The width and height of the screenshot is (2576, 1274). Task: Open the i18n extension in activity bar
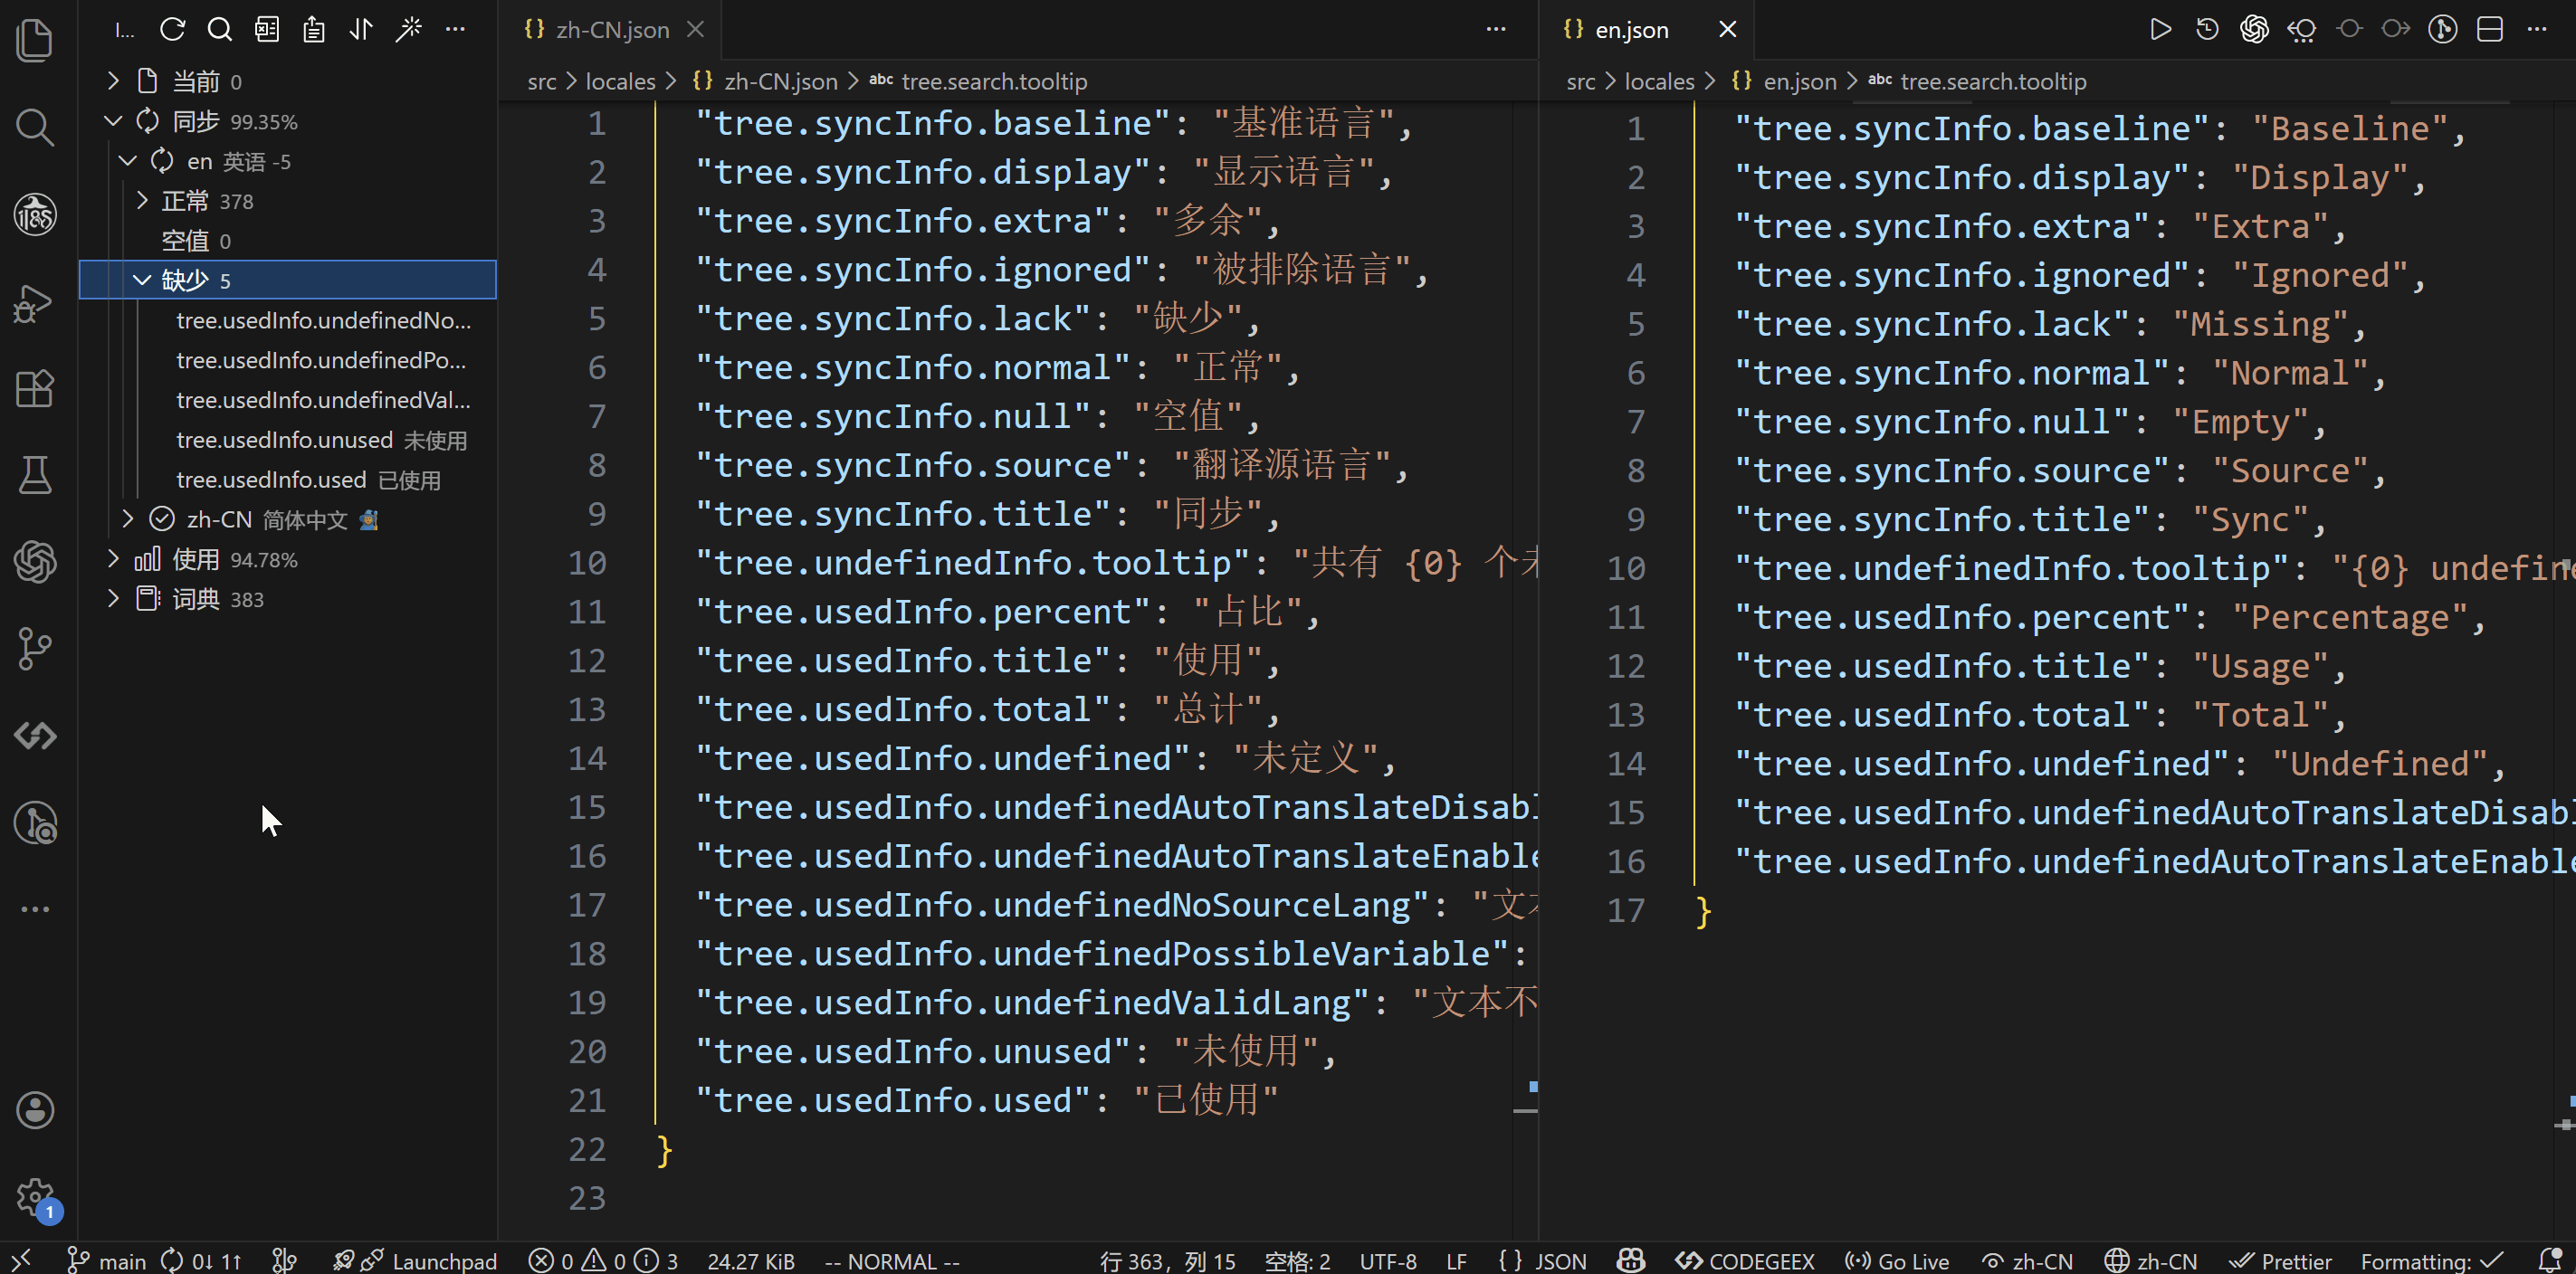click(35, 214)
